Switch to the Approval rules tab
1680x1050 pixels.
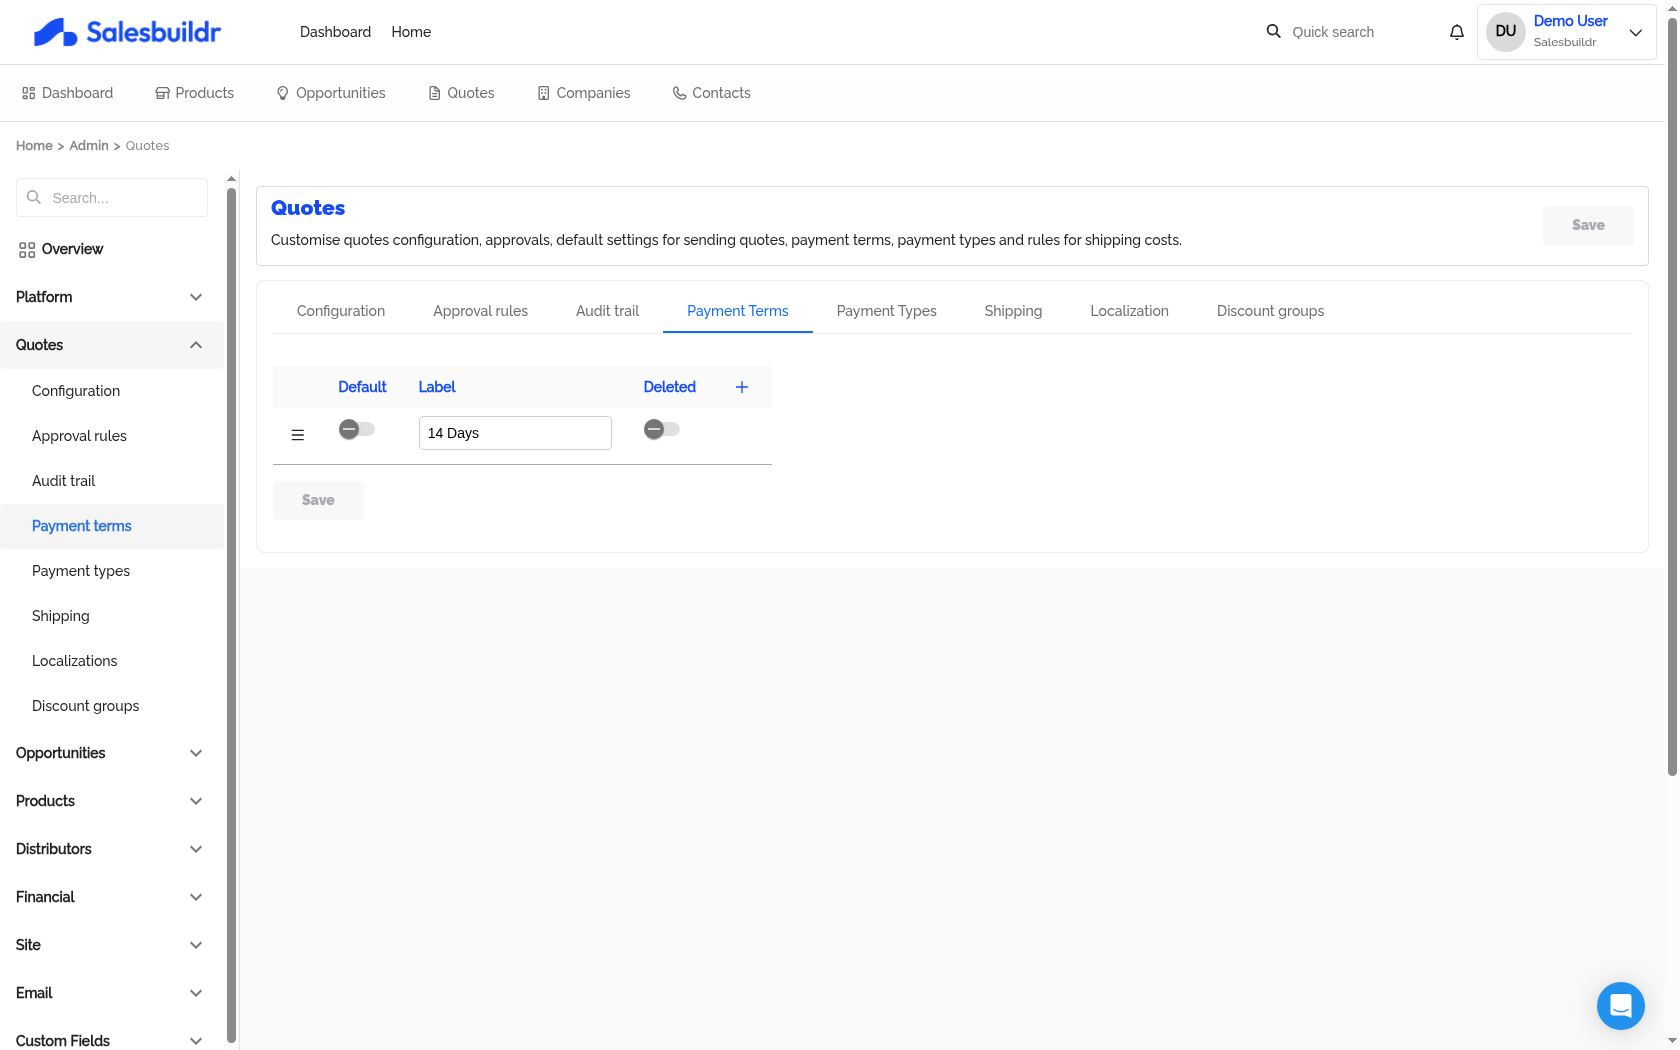pyautogui.click(x=480, y=311)
